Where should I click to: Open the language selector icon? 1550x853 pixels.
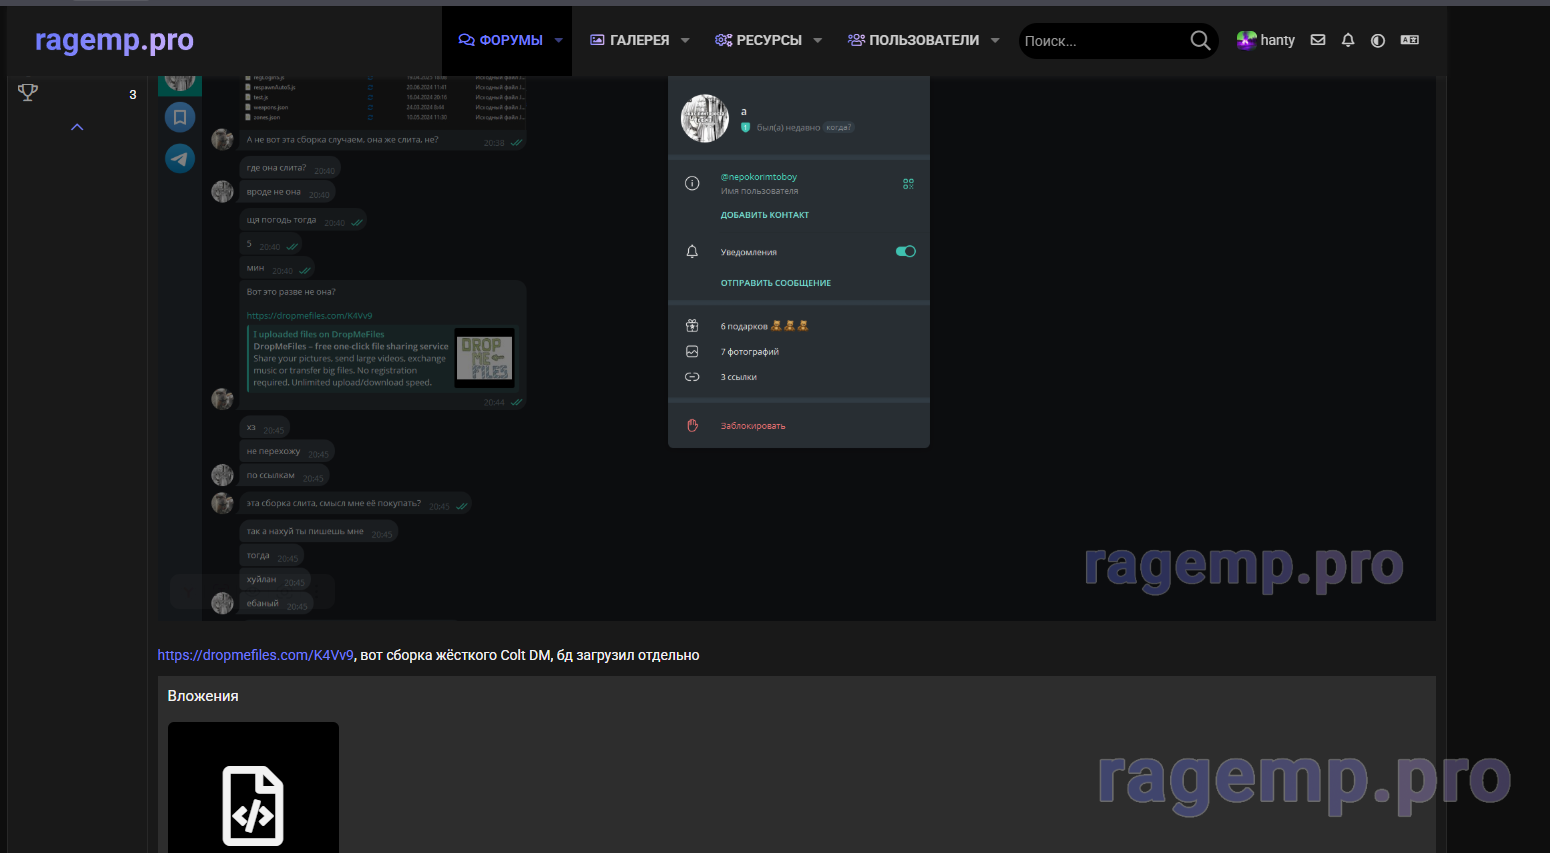1410,40
